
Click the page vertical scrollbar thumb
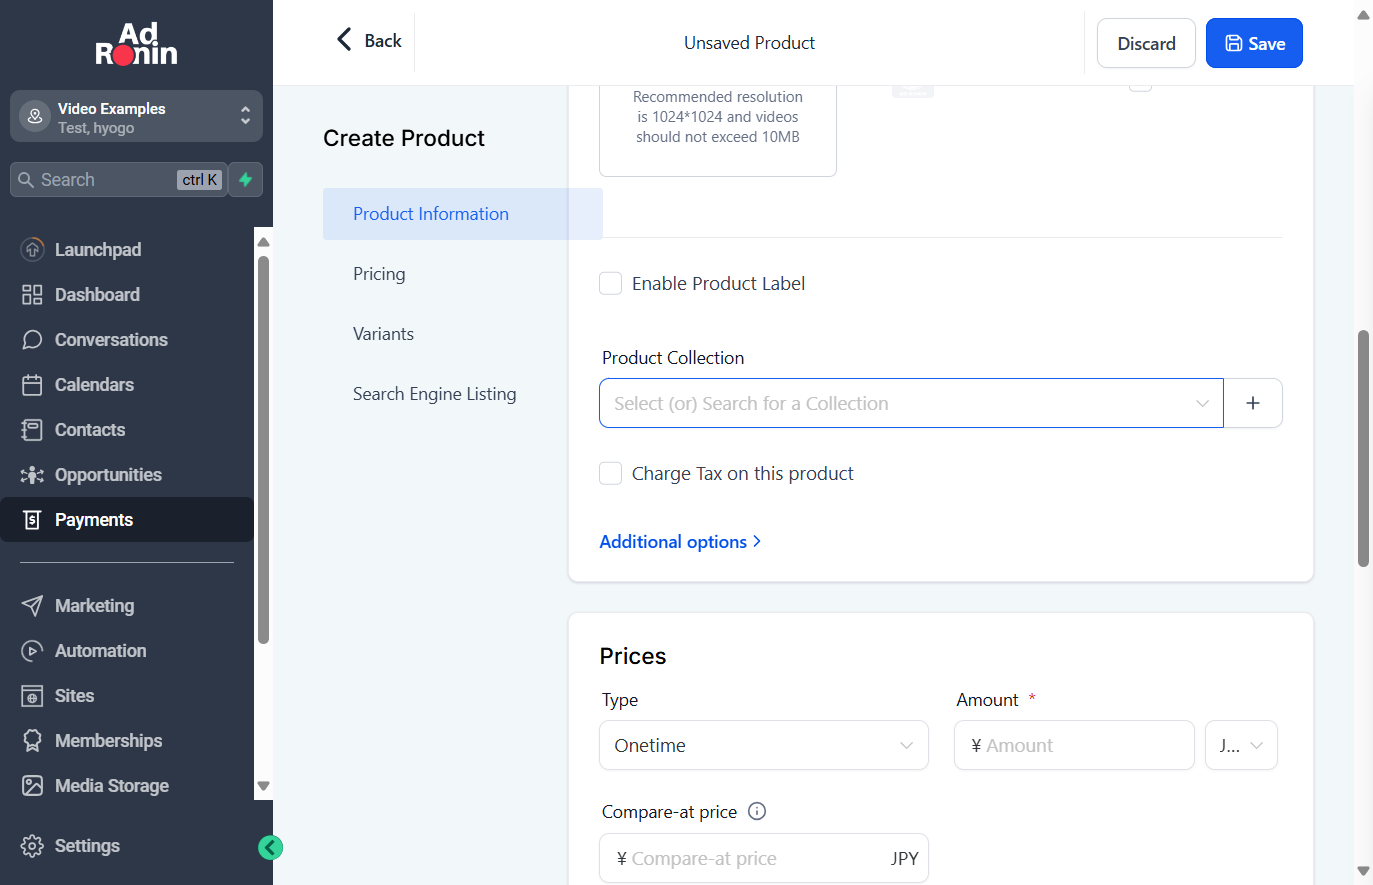tap(1363, 448)
